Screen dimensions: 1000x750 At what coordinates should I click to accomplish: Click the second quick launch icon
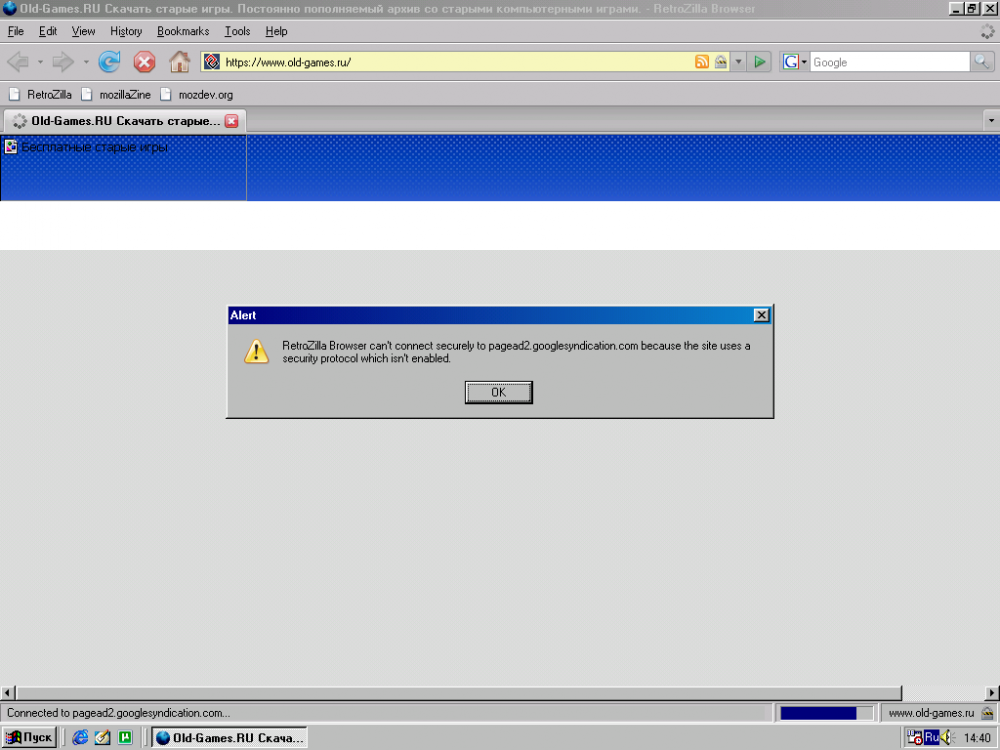102,738
